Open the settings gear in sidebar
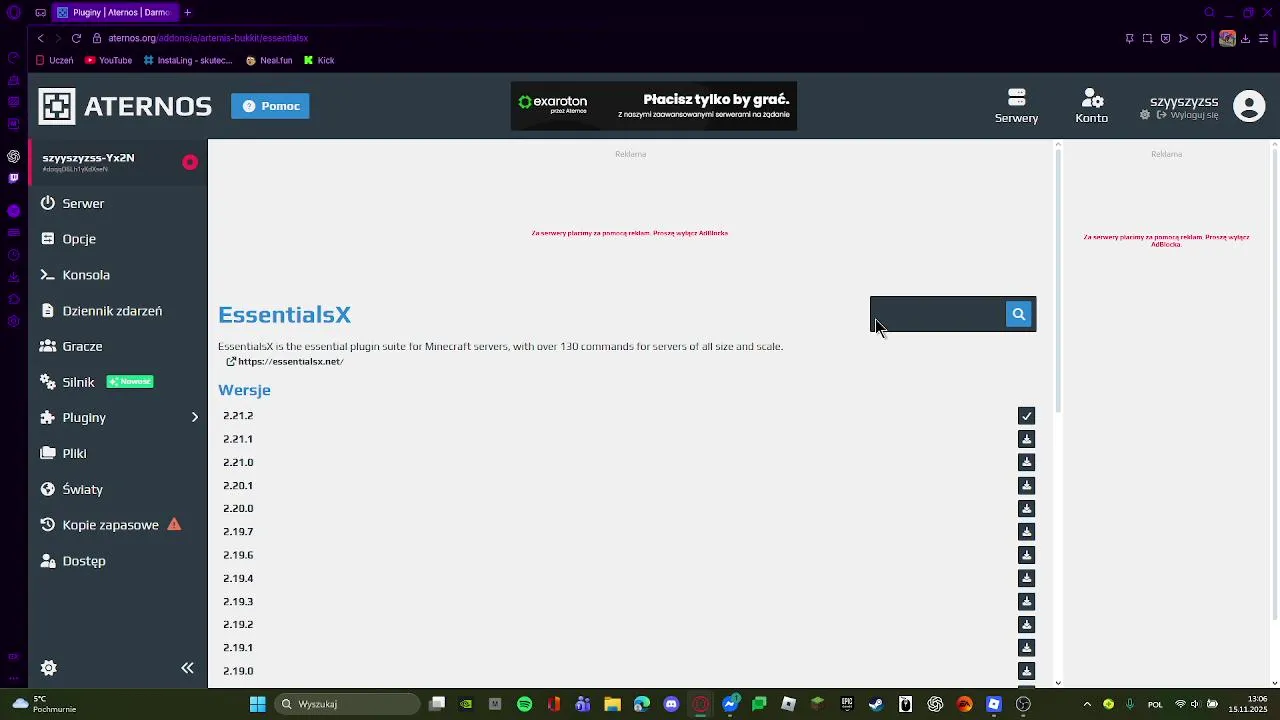Screen dimensions: 1280x720 [48, 668]
